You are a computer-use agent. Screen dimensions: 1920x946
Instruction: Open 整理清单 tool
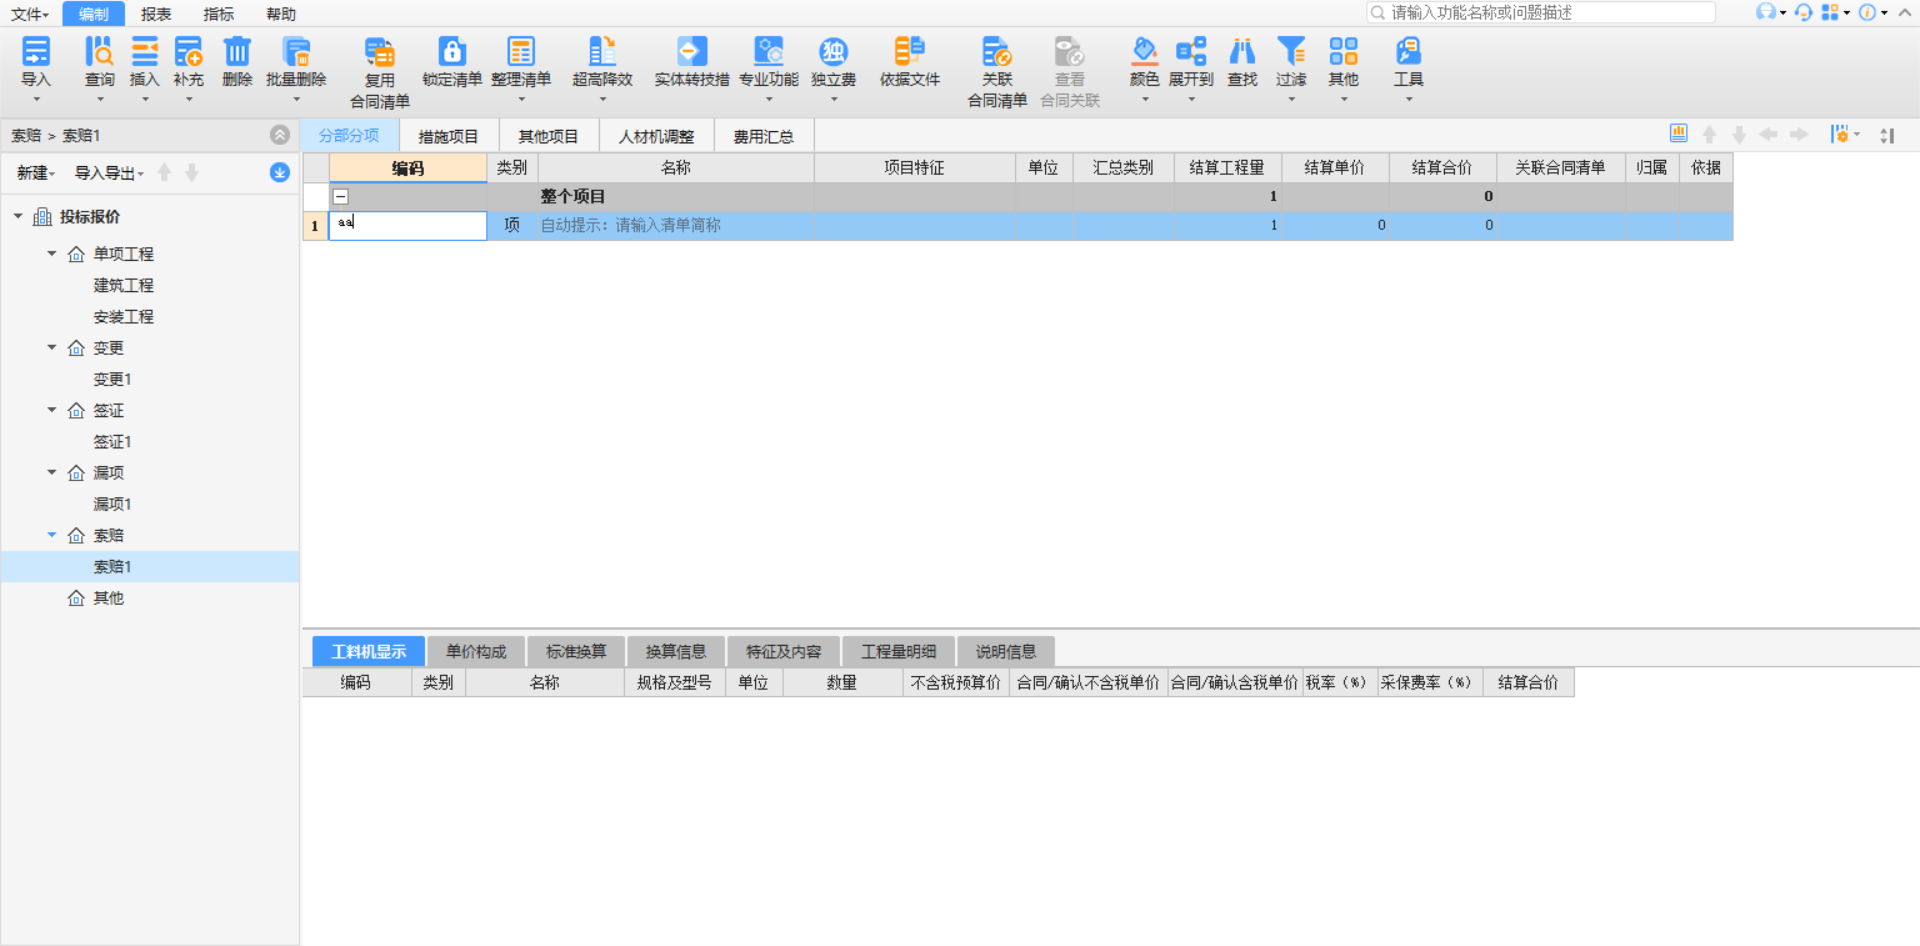[521, 52]
